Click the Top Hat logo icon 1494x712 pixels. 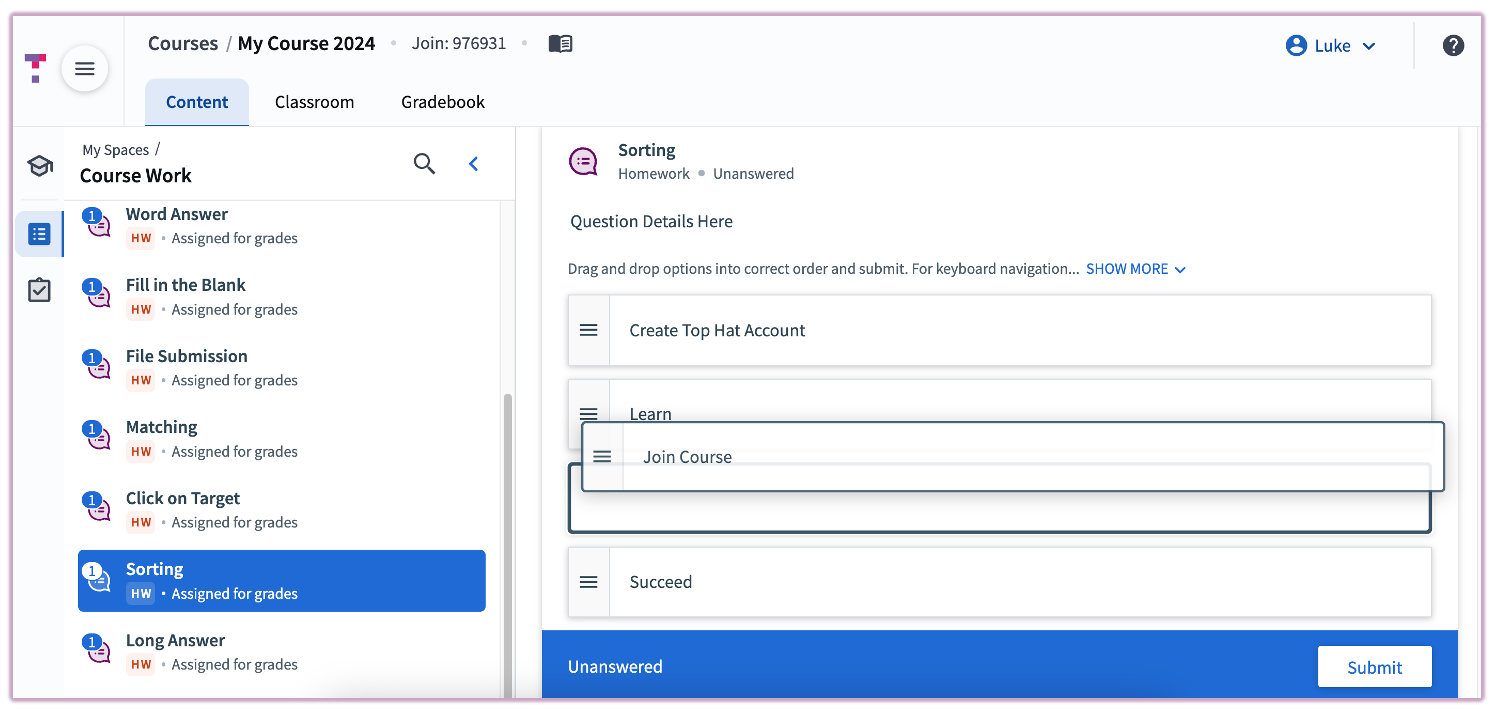tap(35, 68)
